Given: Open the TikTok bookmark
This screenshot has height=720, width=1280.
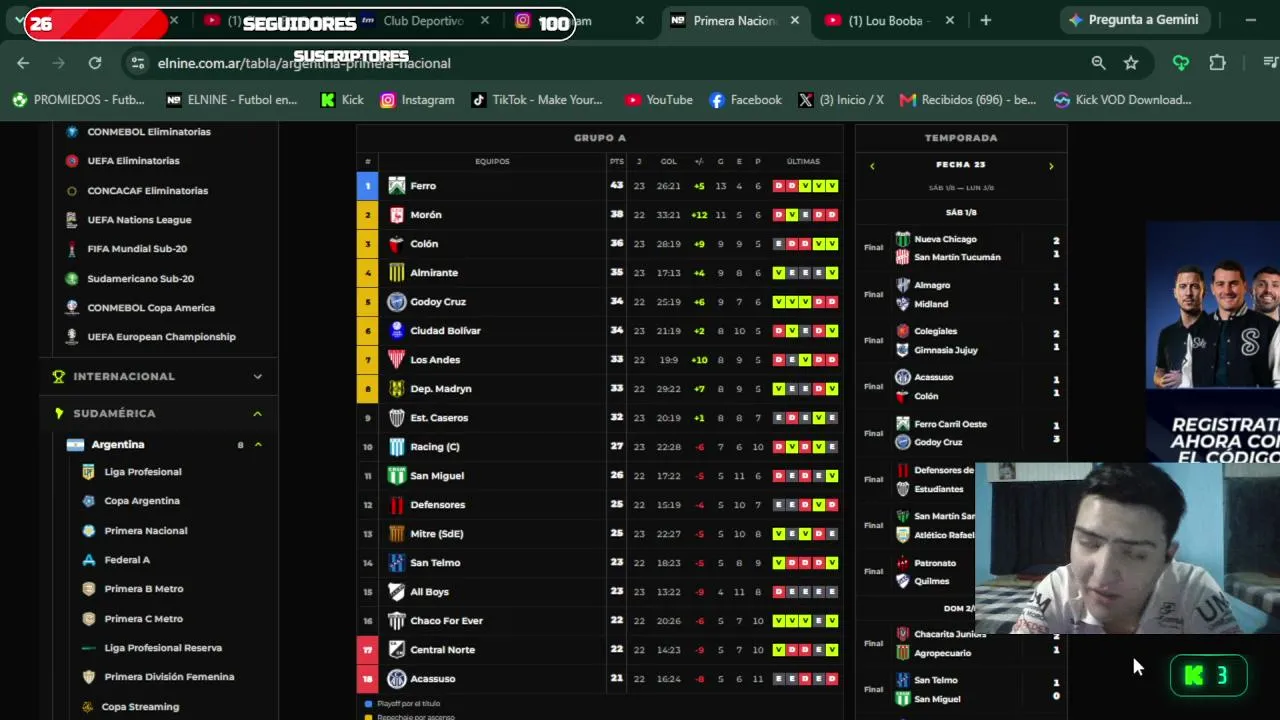Looking at the screenshot, I should click(537, 100).
